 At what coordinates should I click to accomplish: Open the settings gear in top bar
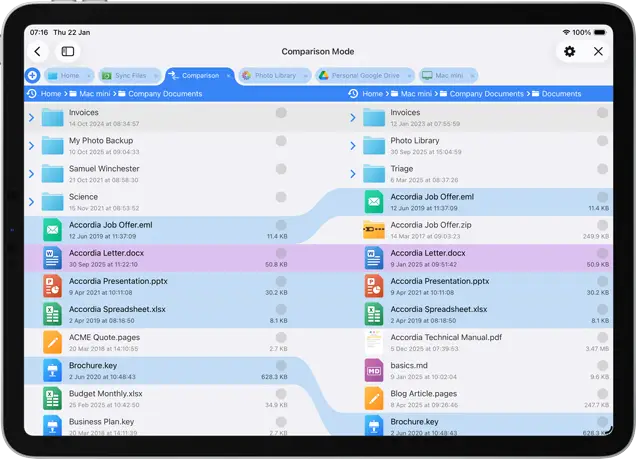click(x=569, y=51)
